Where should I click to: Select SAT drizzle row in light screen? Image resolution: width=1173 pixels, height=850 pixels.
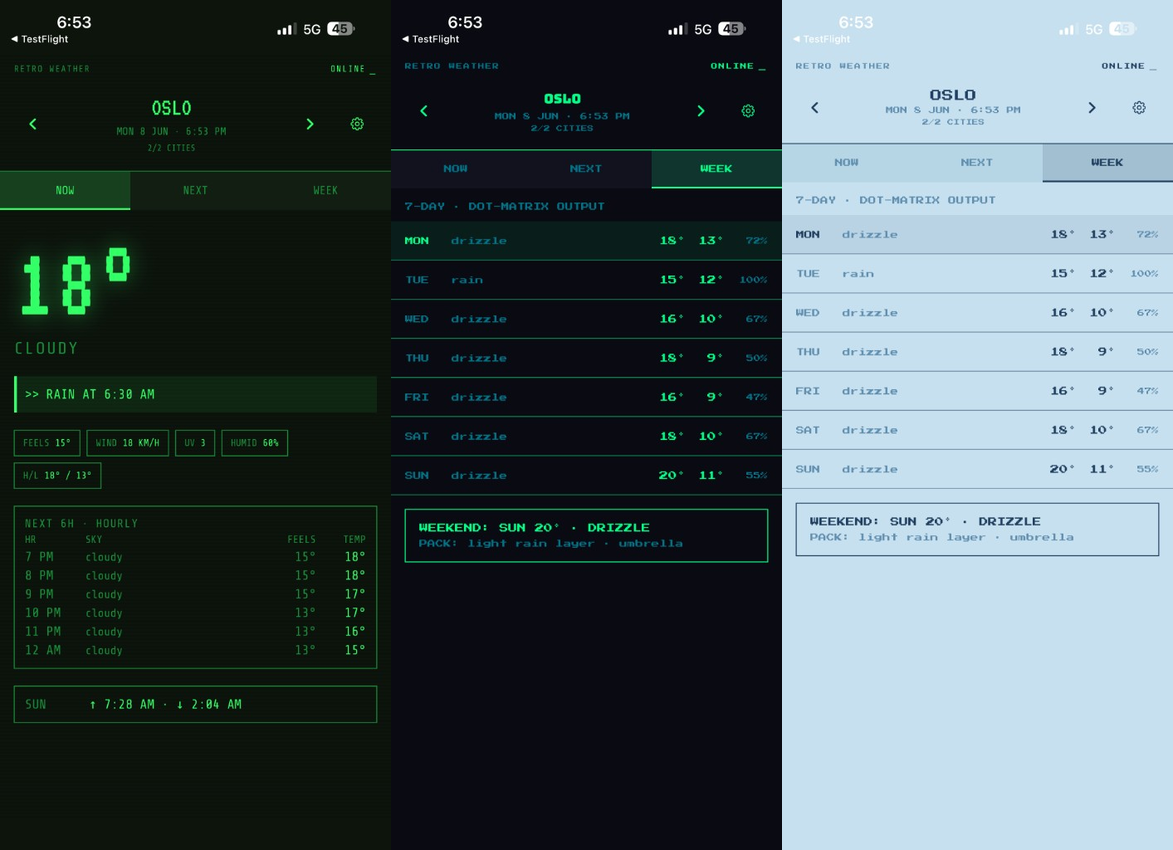978,430
